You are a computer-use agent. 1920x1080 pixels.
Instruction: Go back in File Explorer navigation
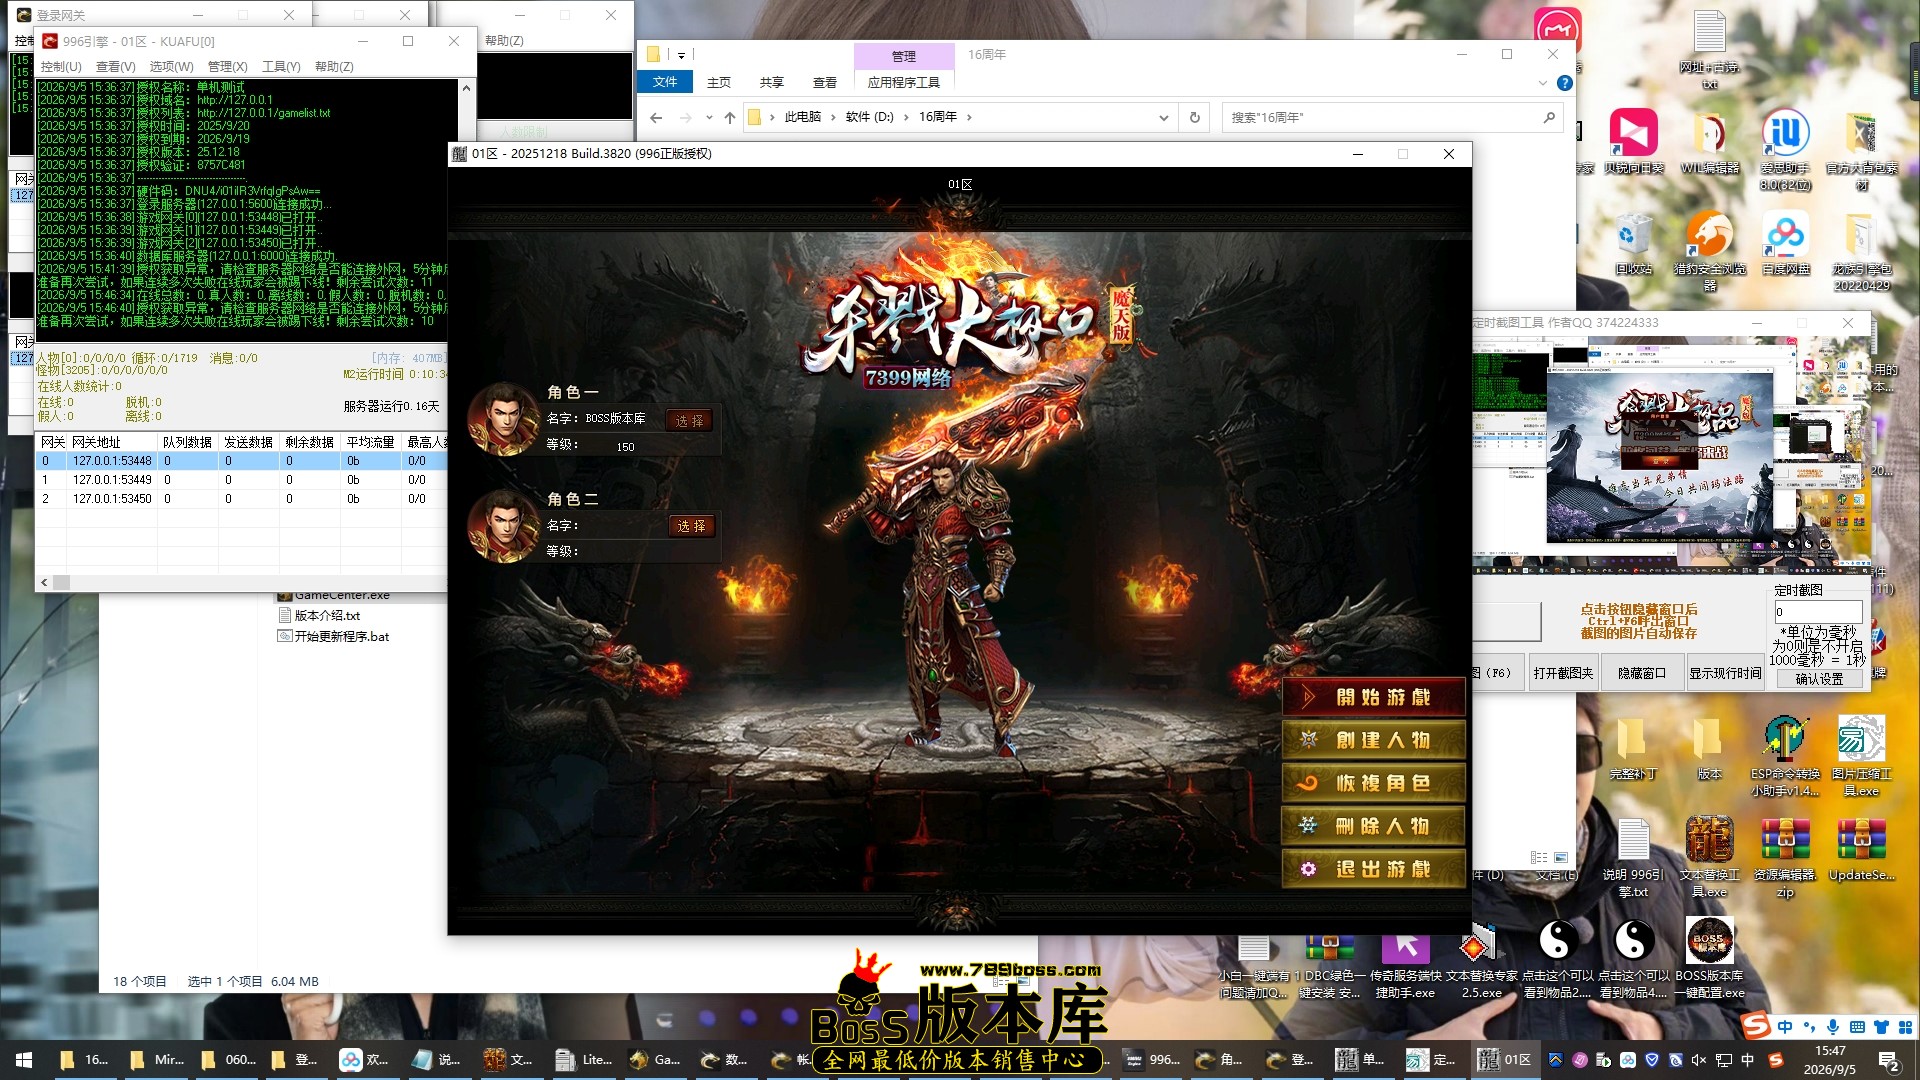click(656, 118)
